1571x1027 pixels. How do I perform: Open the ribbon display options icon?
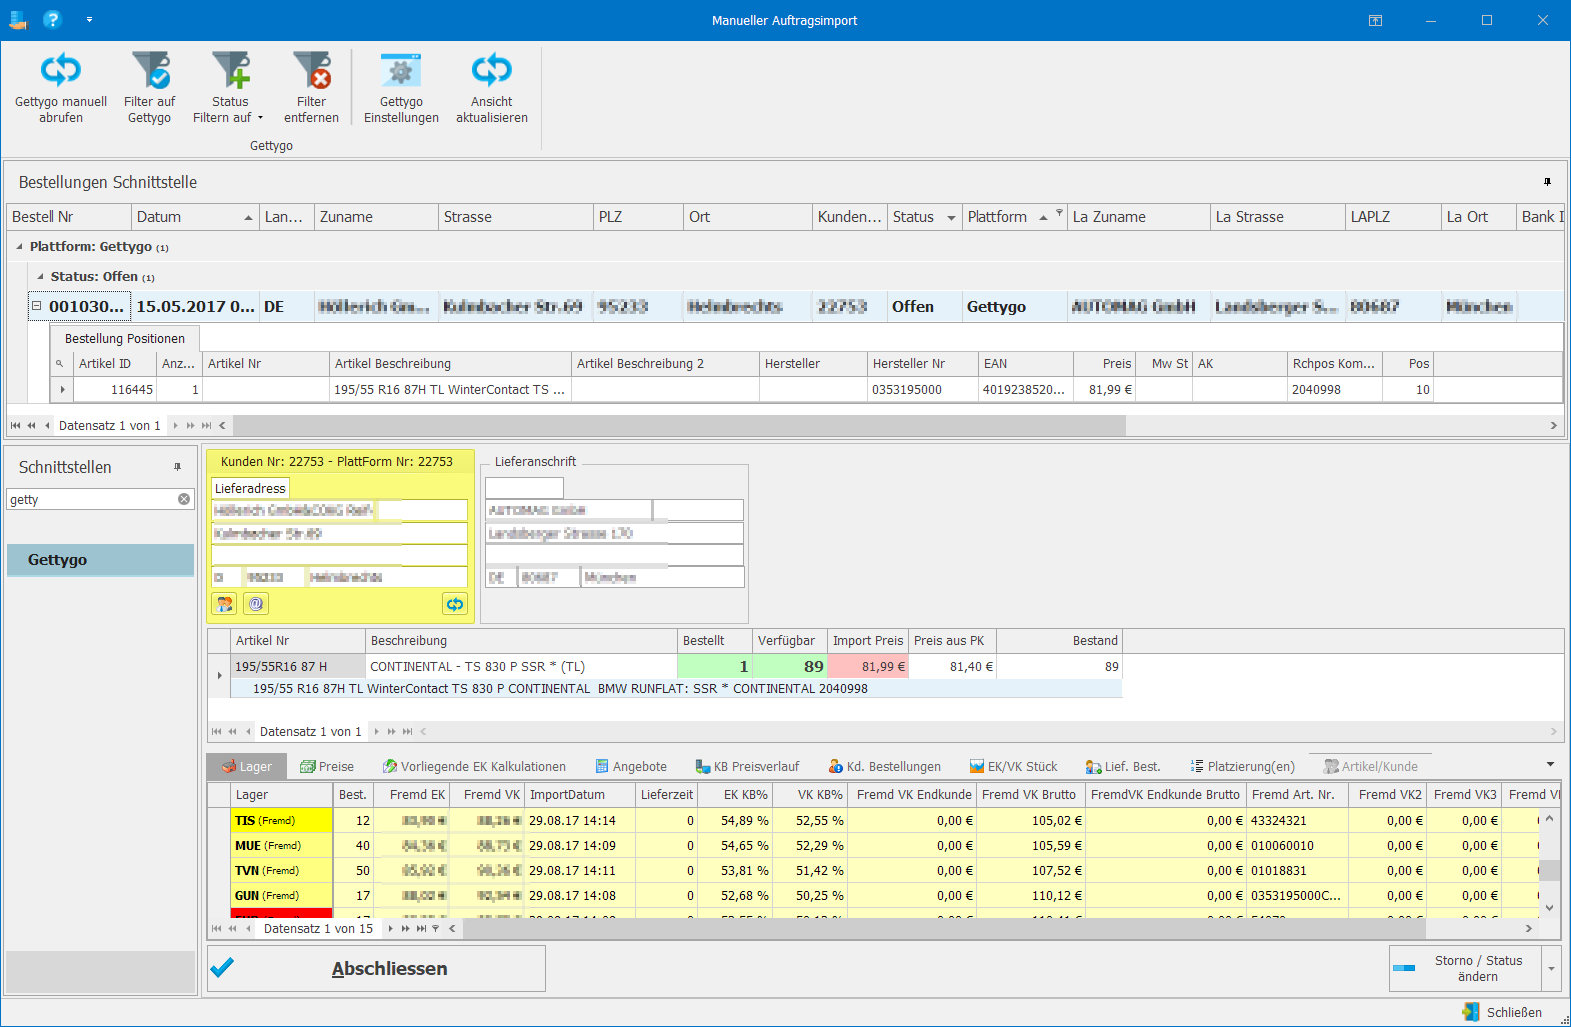[1375, 20]
